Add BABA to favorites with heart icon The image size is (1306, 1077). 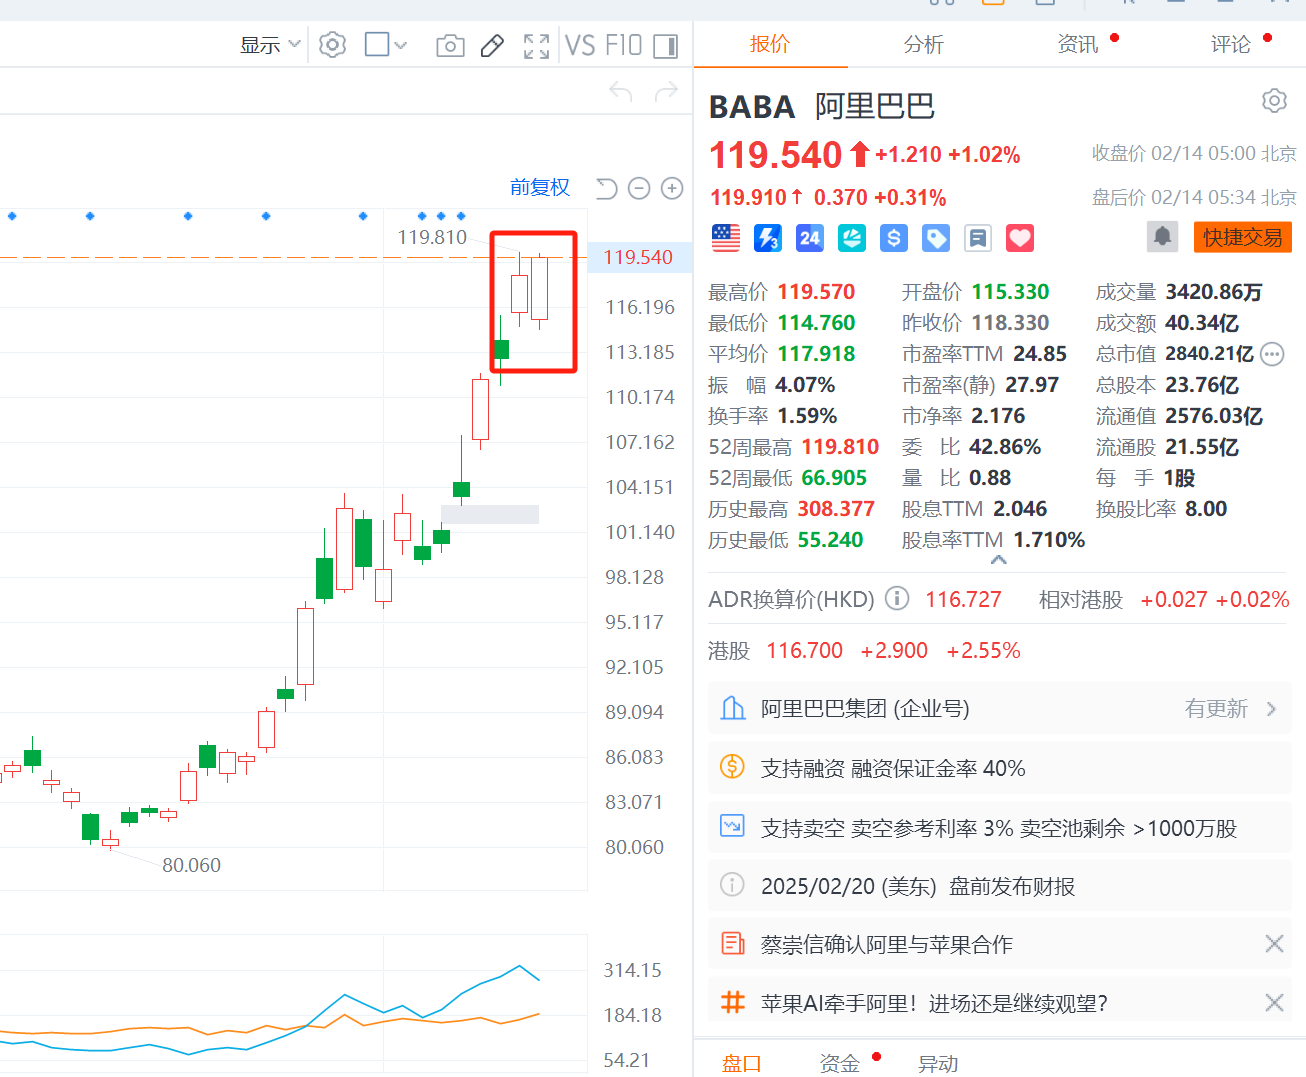point(1020,238)
